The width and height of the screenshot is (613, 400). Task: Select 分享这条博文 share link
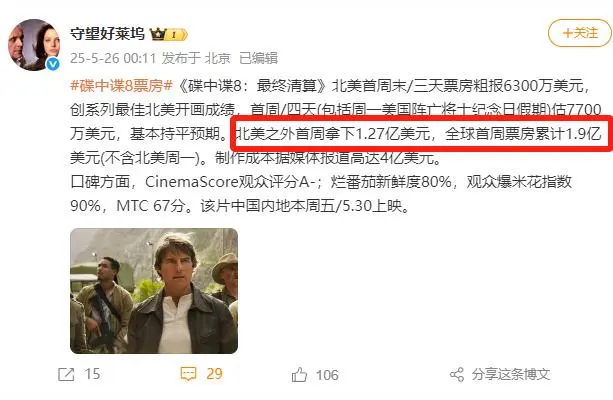[x=511, y=374]
